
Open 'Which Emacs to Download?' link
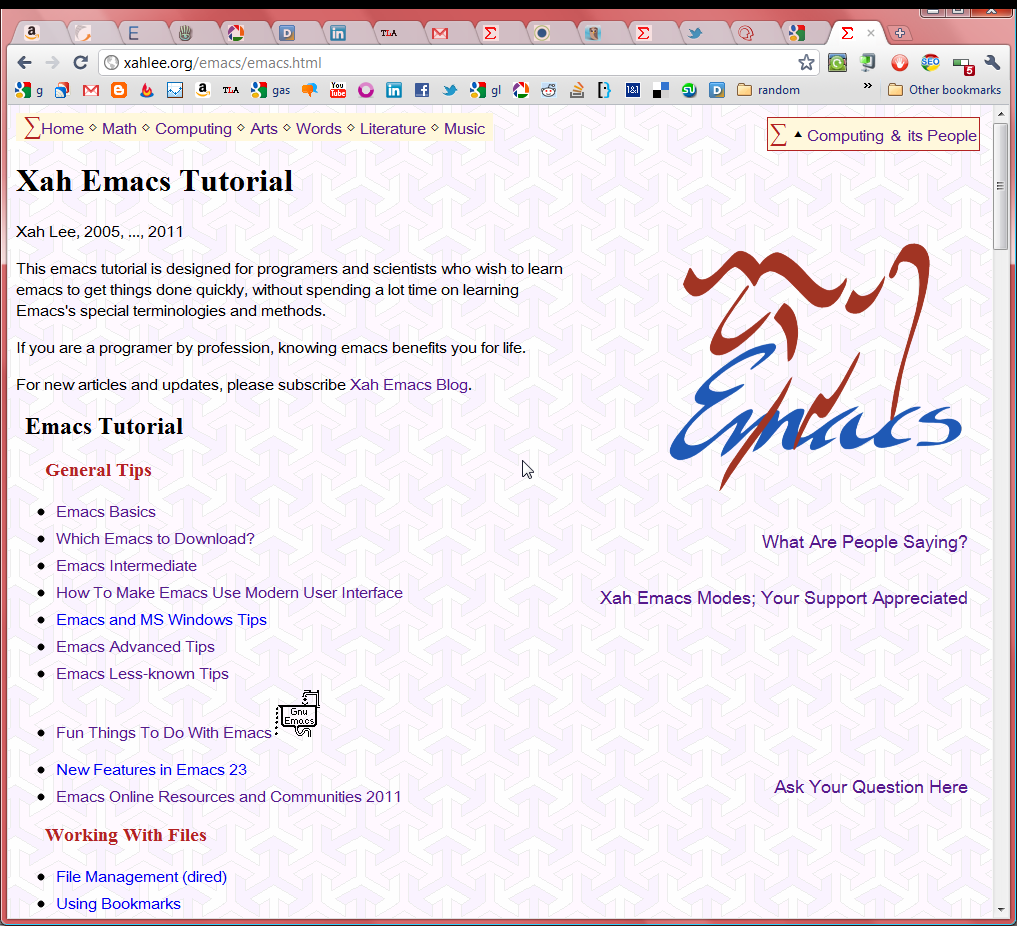coord(155,539)
